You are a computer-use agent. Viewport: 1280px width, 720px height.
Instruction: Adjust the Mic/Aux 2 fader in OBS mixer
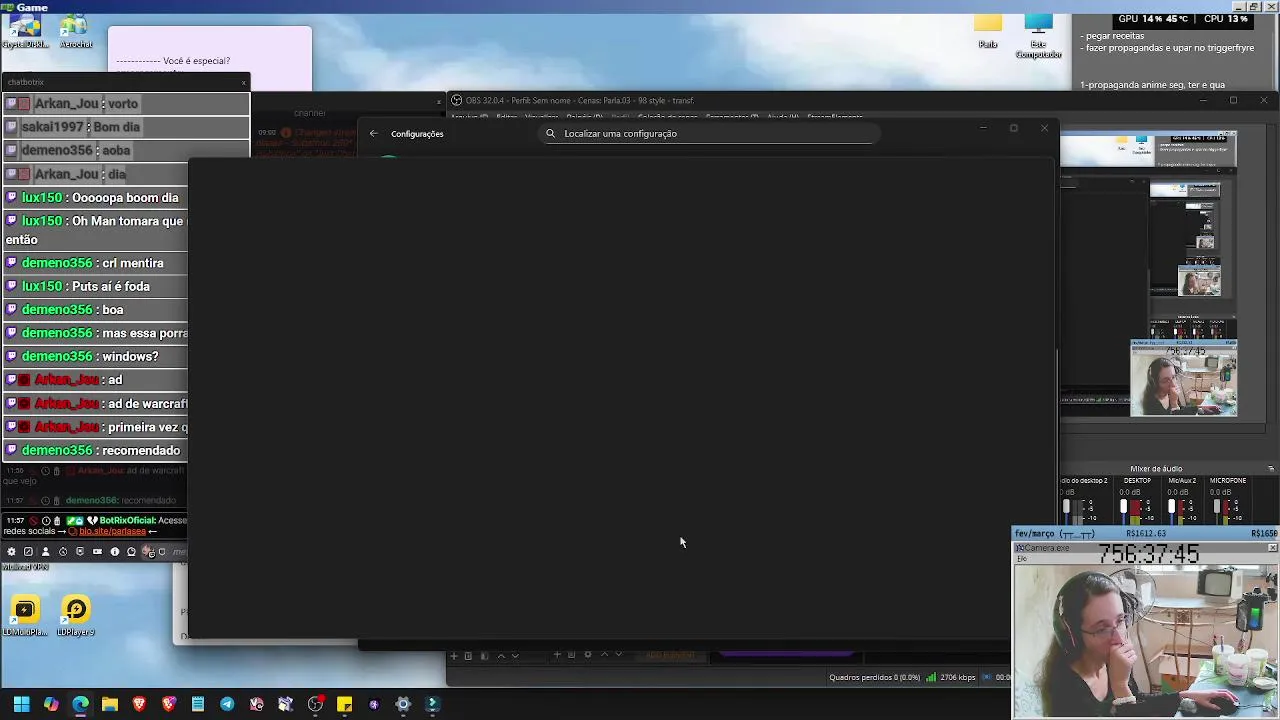[1172, 508]
